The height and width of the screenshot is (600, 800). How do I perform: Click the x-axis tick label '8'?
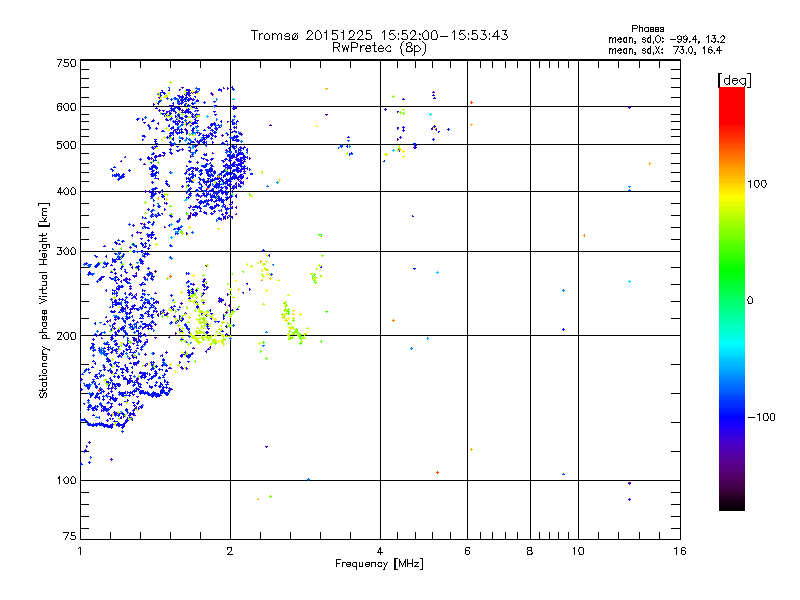click(x=530, y=551)
